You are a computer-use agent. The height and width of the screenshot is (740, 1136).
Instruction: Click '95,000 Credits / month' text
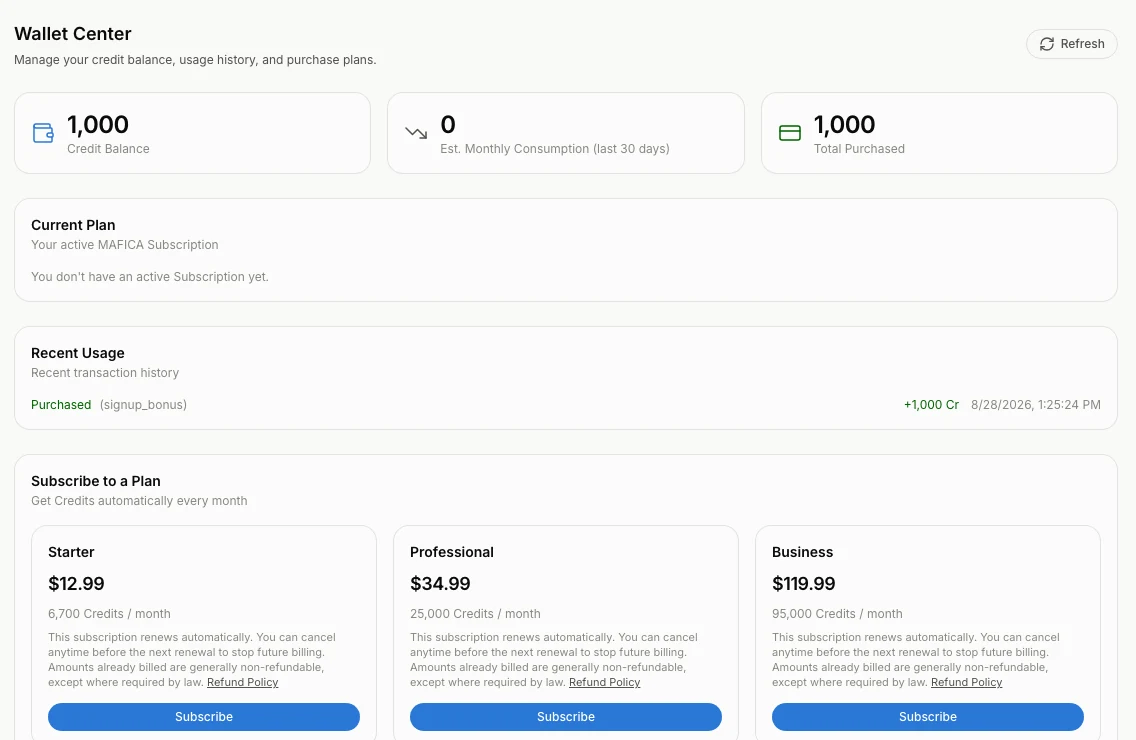click(x=837, y=614)
